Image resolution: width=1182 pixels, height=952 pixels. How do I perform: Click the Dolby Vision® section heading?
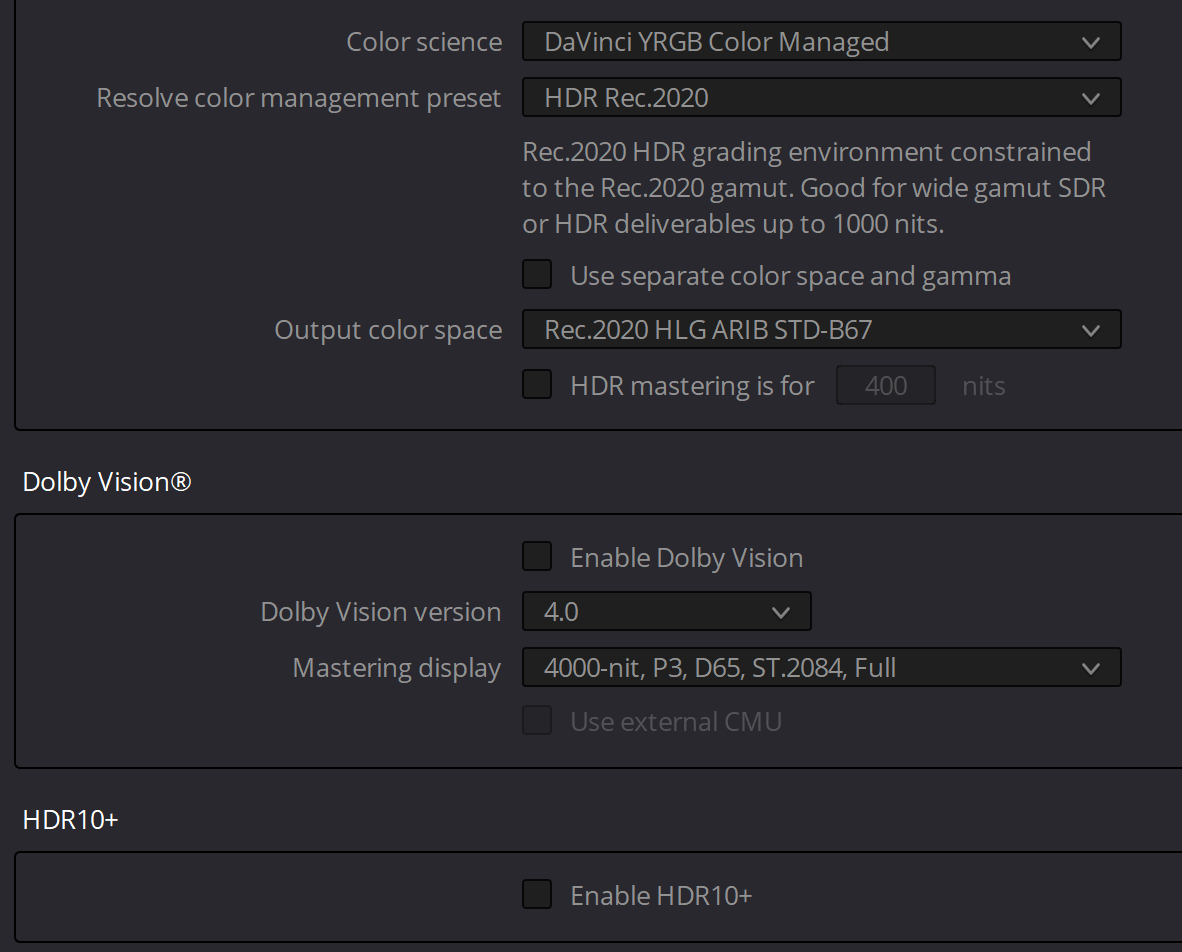pyautogui.click(x=107, y=482)
